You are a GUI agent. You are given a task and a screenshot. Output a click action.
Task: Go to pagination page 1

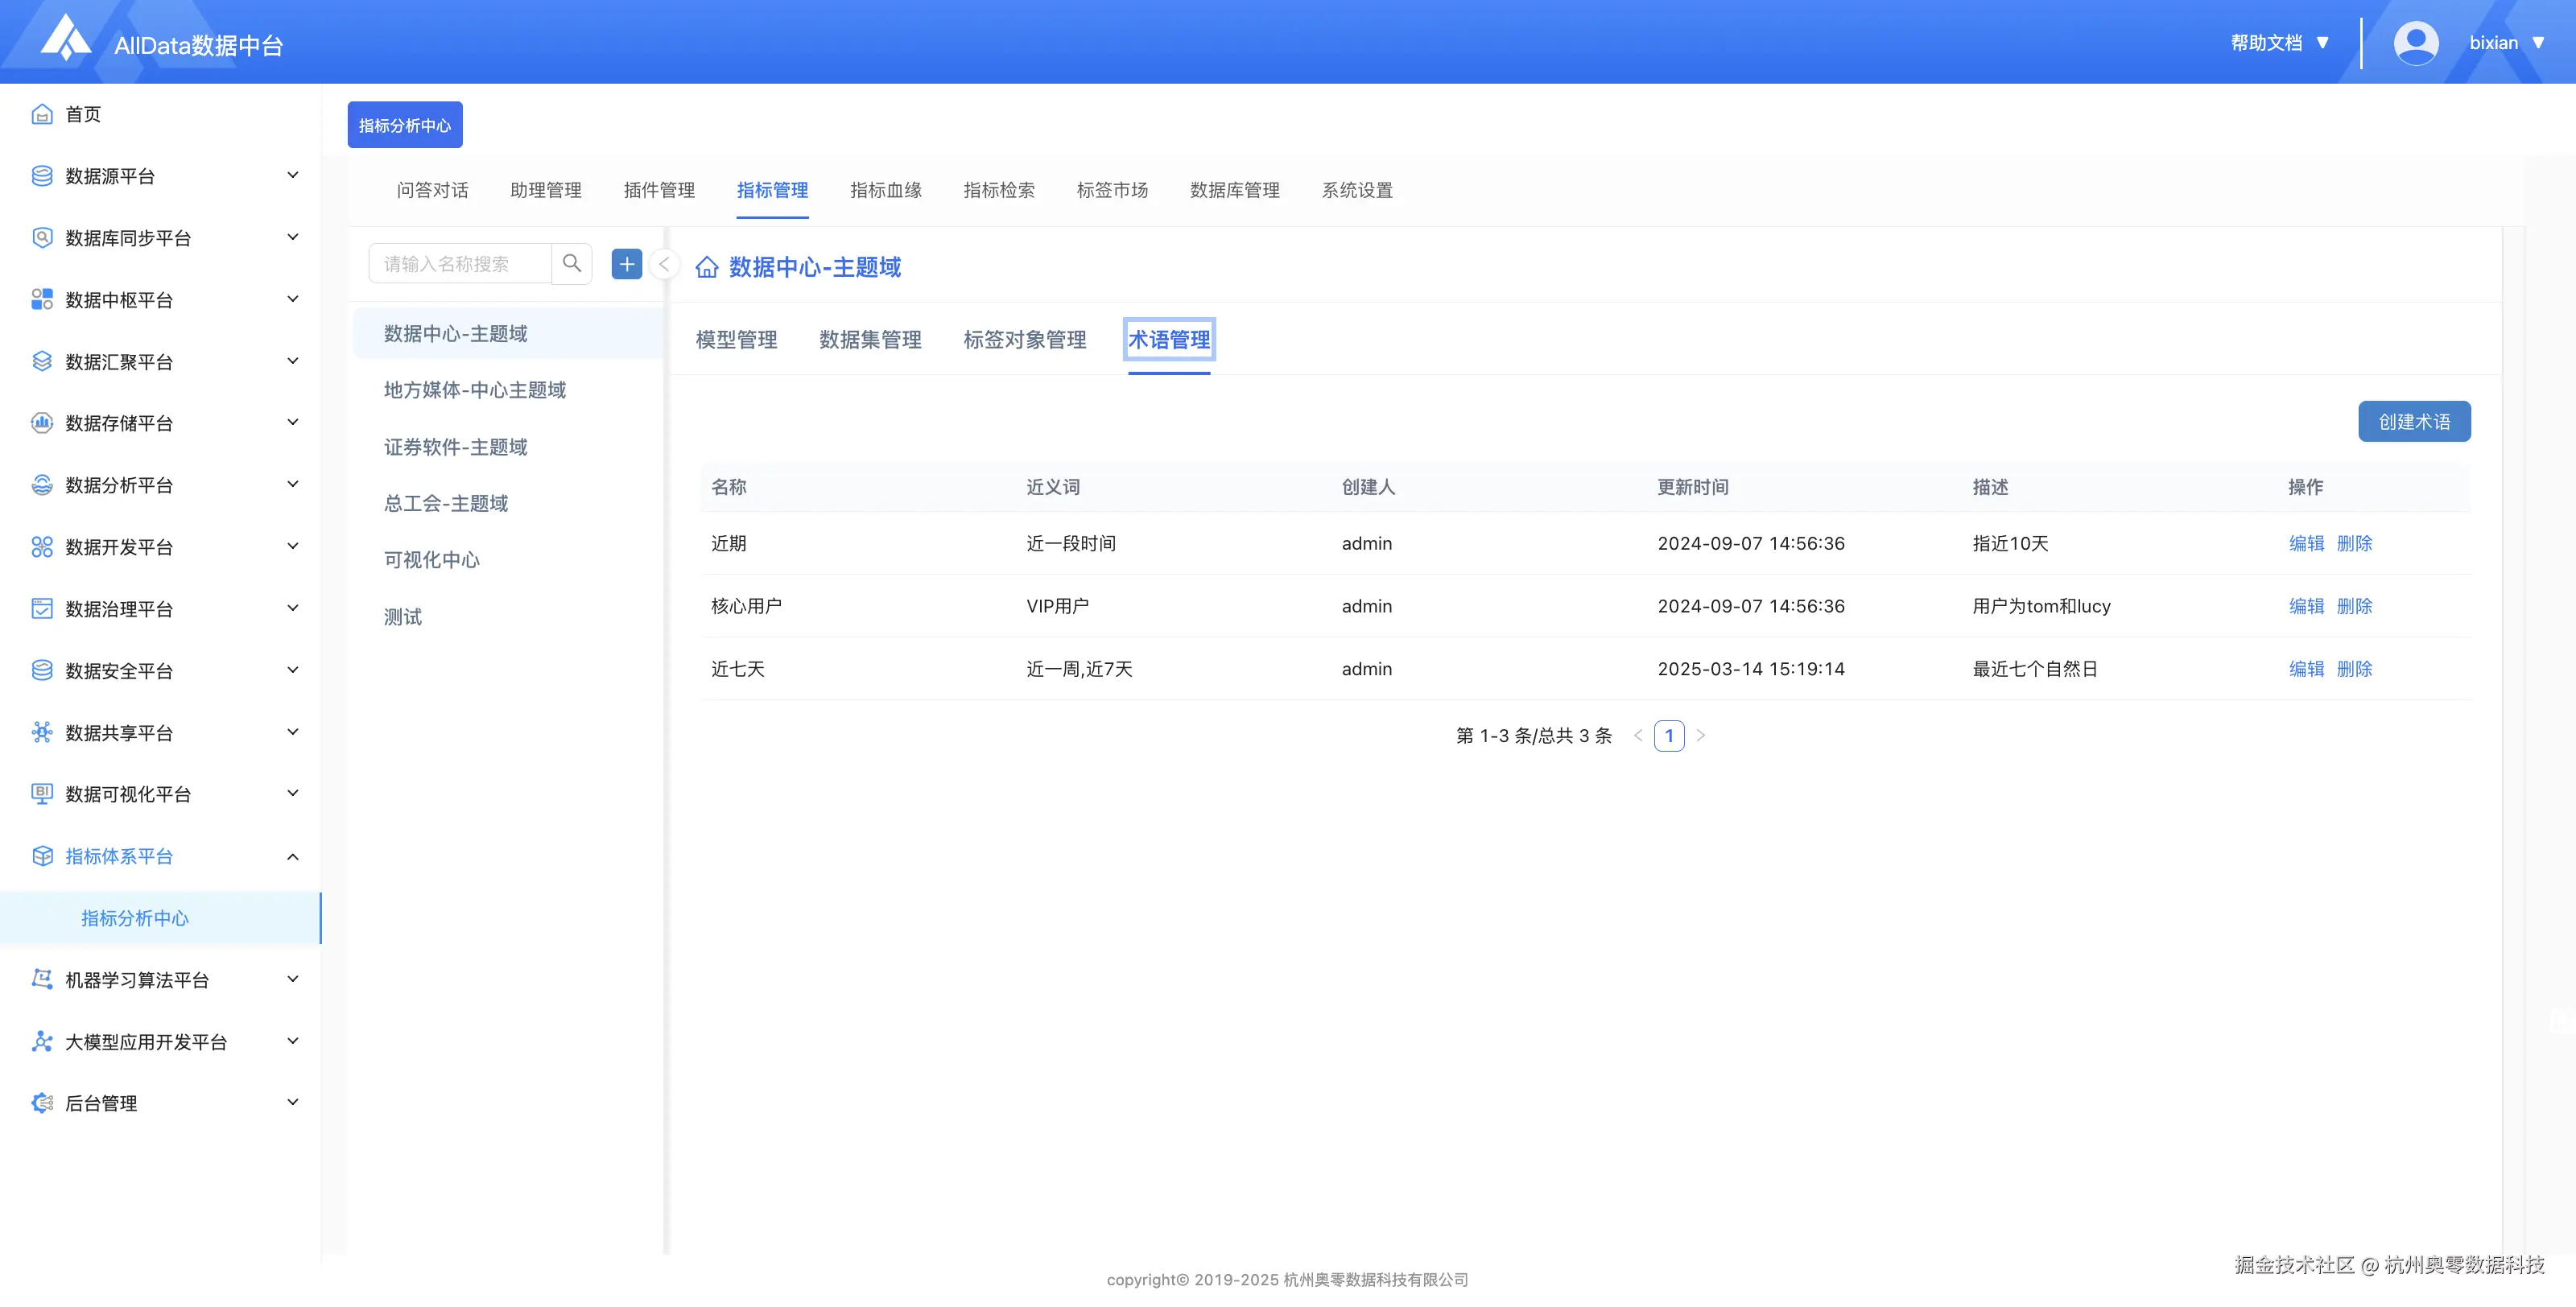coord(1668,736)
